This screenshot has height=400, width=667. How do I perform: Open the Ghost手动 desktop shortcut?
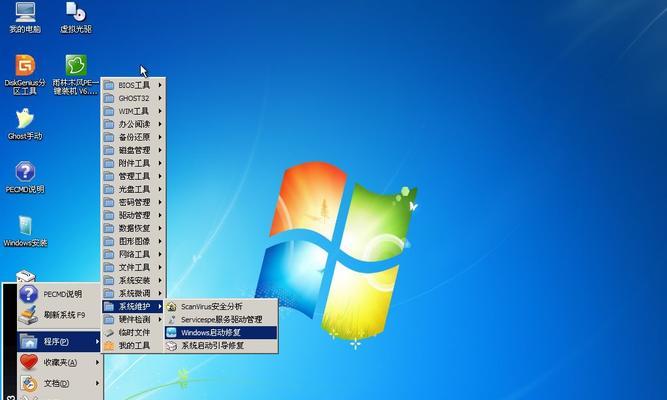pos(25,124)
